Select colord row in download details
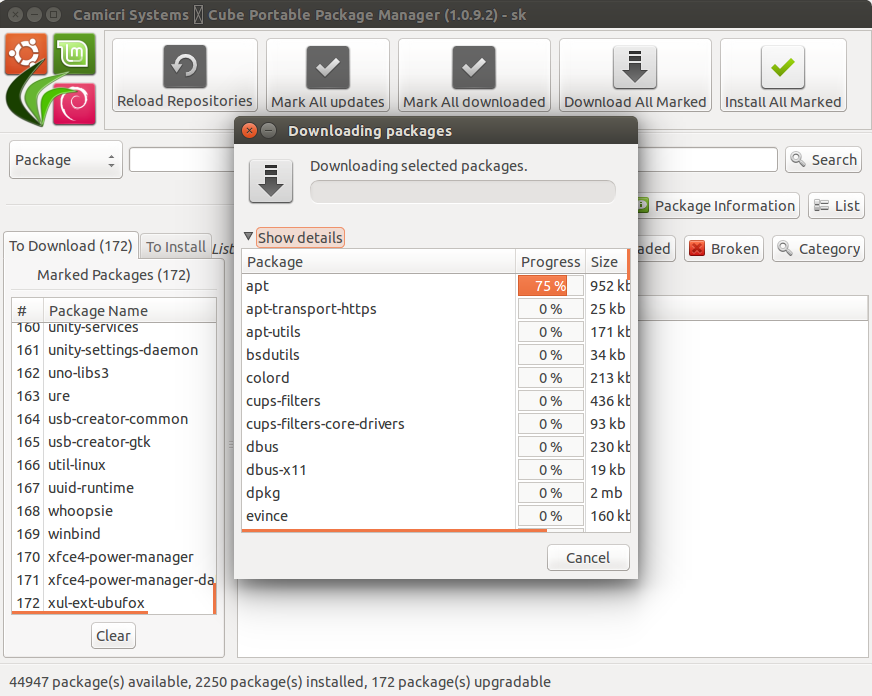 (436, 378)
